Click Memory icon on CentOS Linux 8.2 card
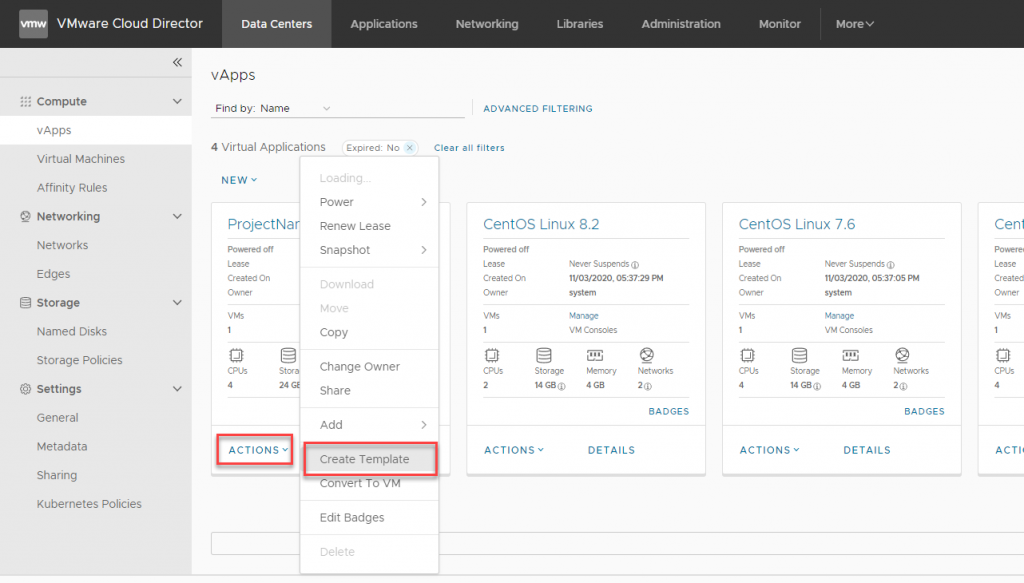Screen dimensions: 1024x583 tap(595, 355)
